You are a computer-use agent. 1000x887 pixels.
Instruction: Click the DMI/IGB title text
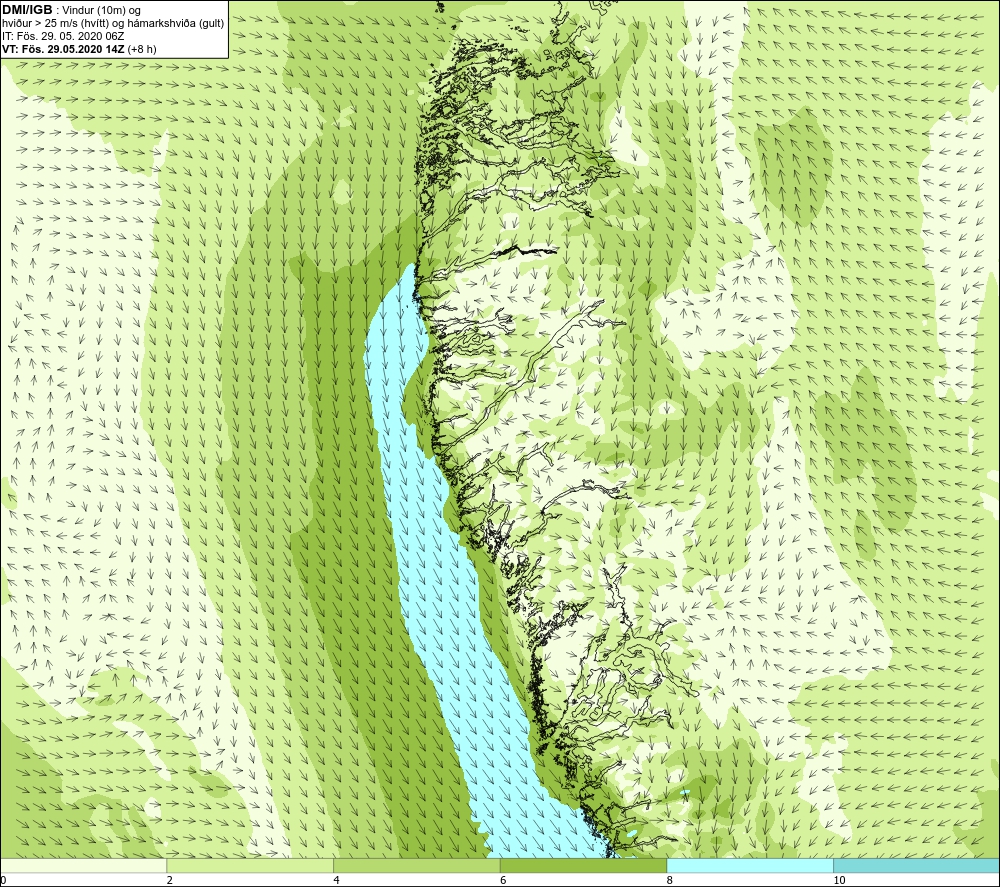pos(27,10)
